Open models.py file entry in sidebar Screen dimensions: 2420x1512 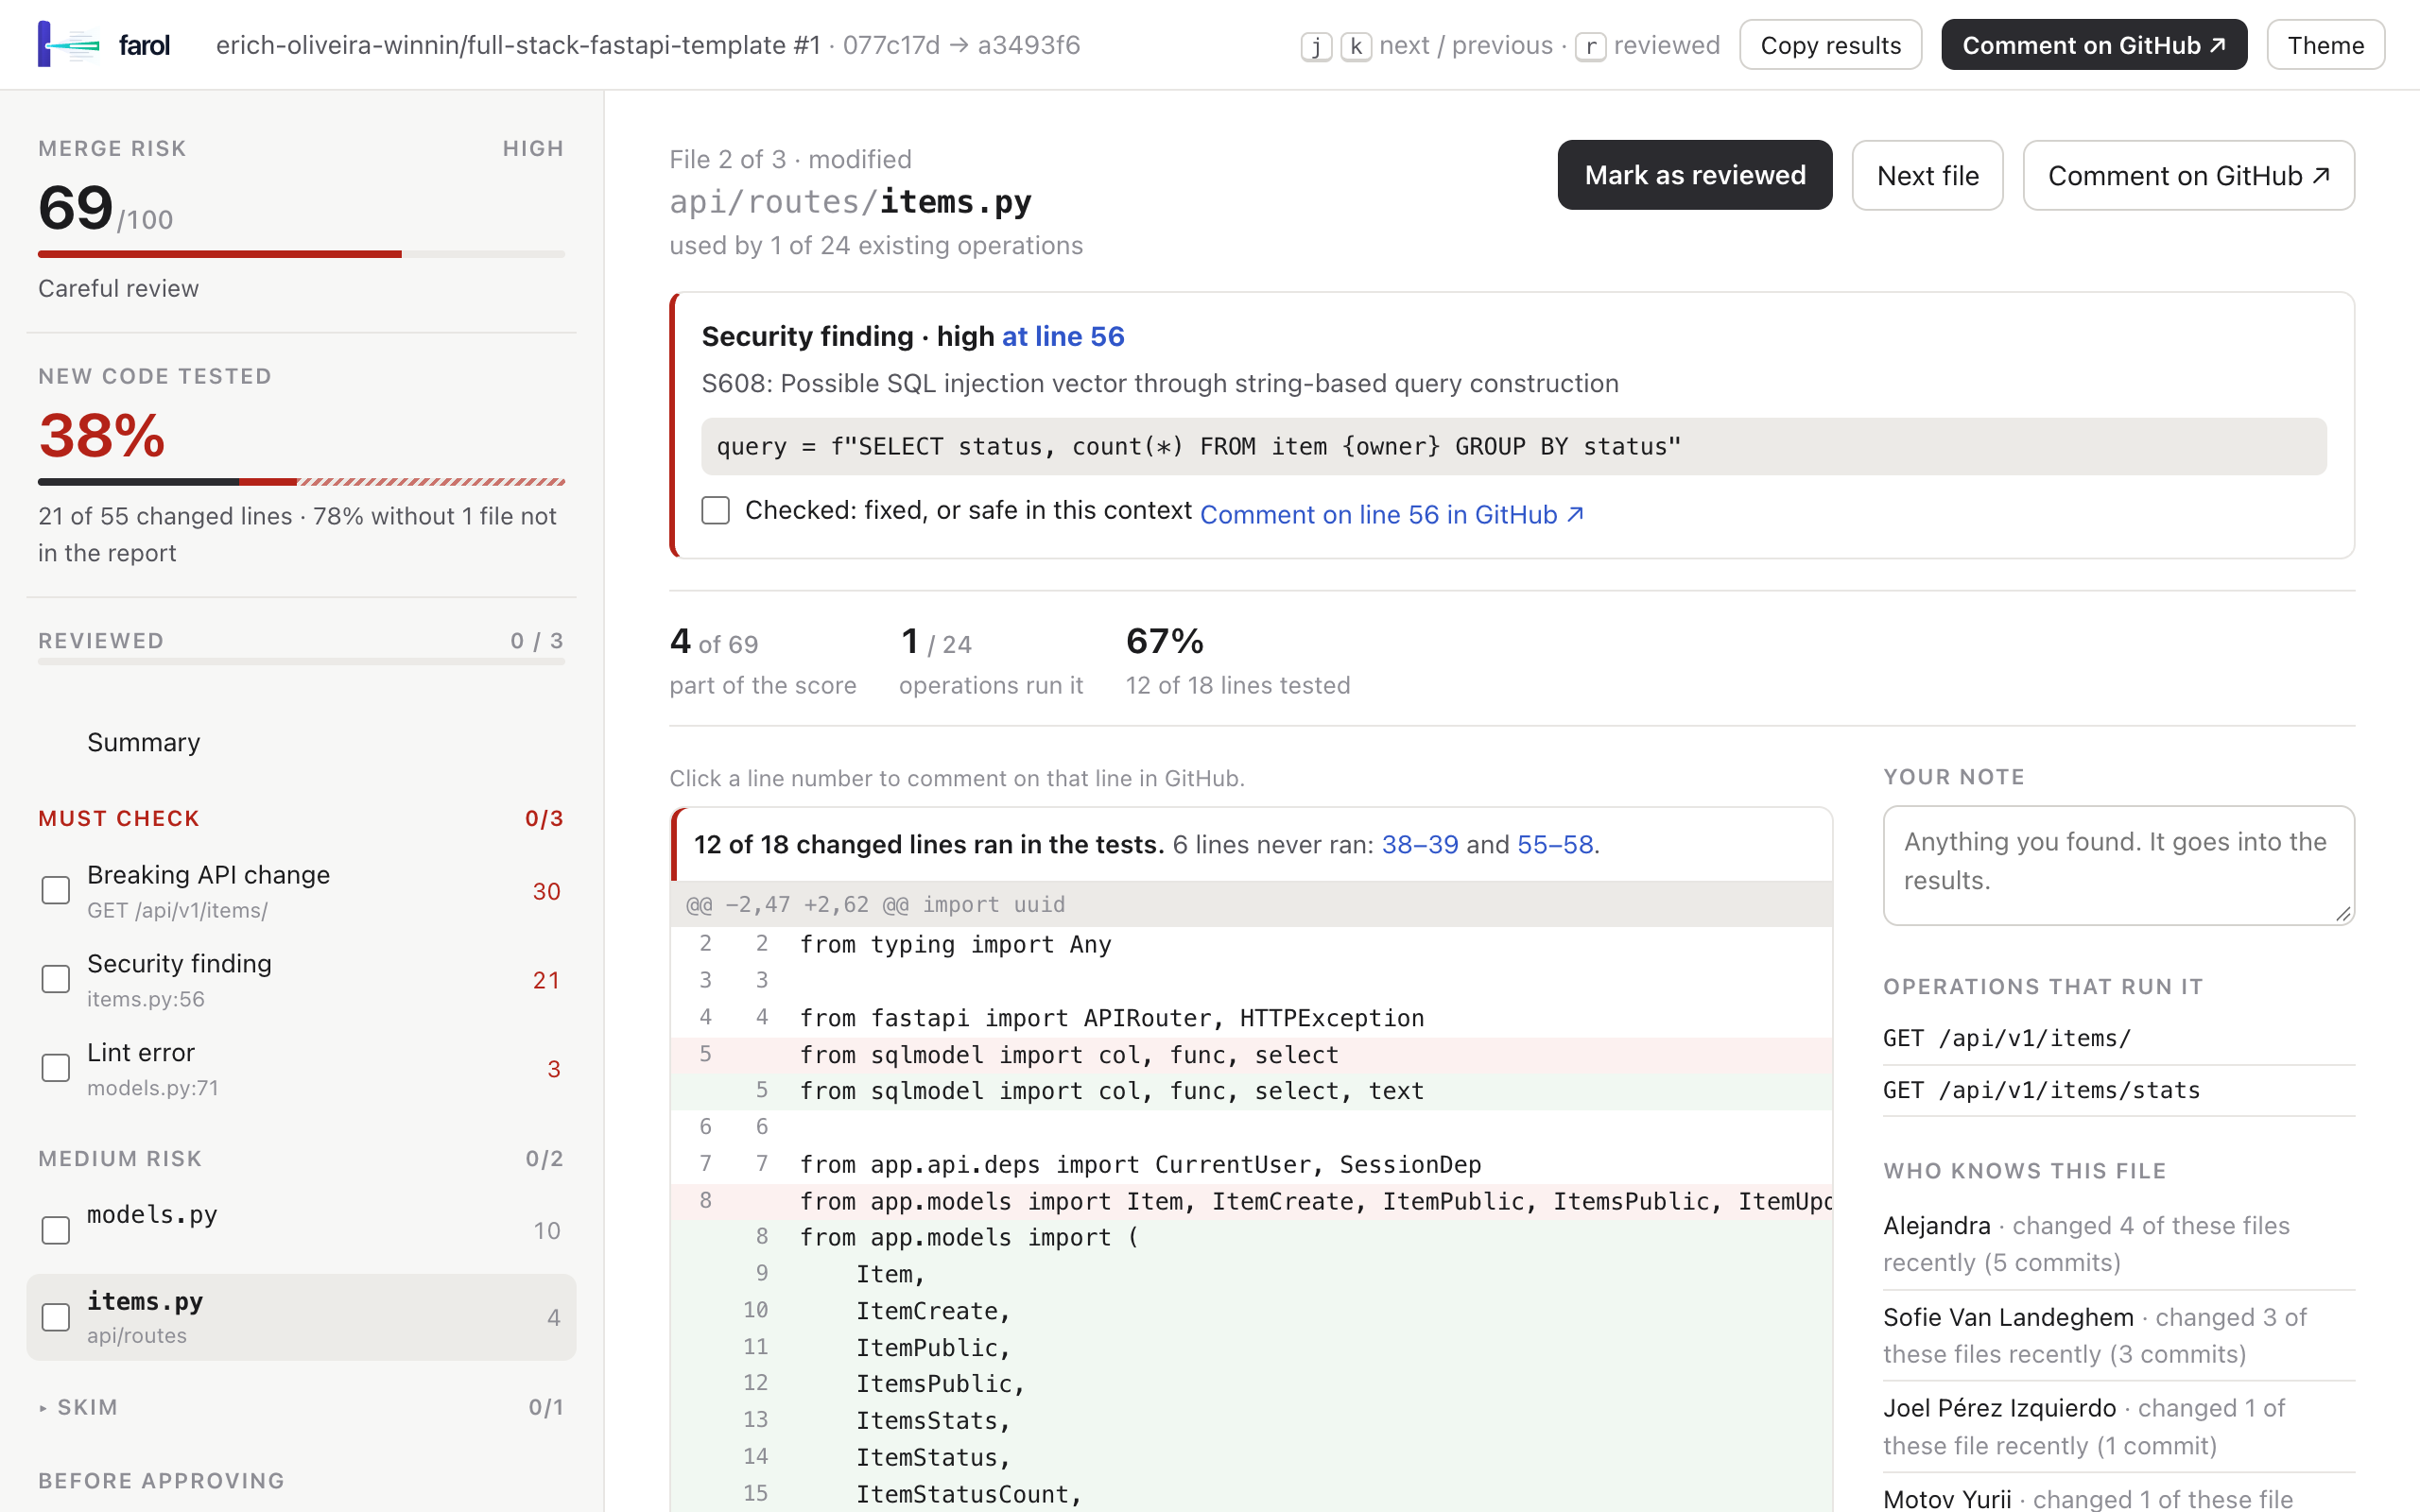tap(301, 1229)
